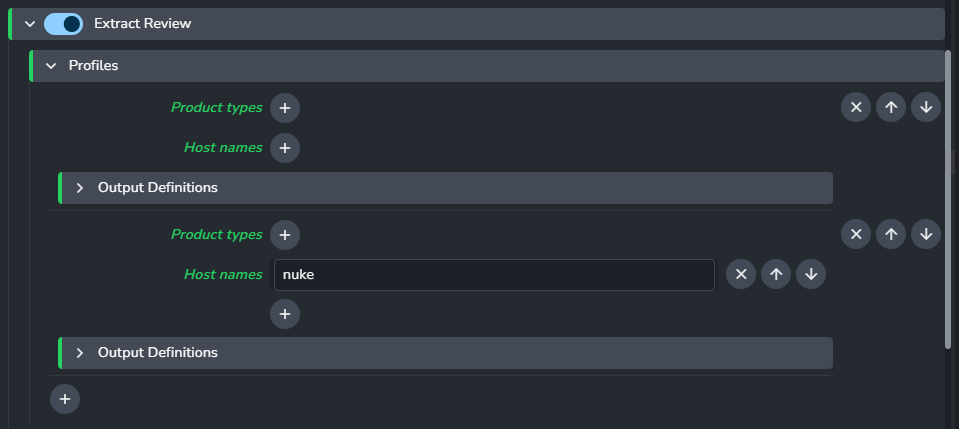Add a new profile at the bottom
The image size is (959, 429).
tap(65, 399)
